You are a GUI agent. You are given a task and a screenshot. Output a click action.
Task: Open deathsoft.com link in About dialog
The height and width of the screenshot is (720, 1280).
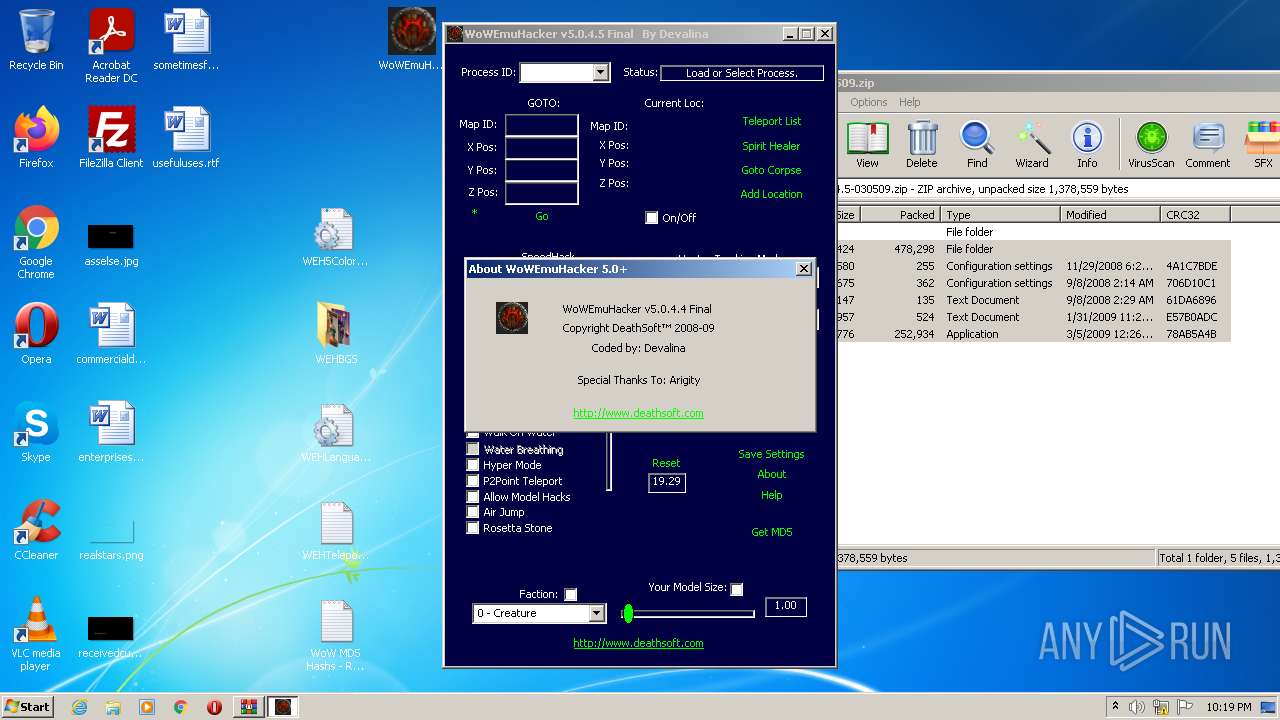(638, 413)
